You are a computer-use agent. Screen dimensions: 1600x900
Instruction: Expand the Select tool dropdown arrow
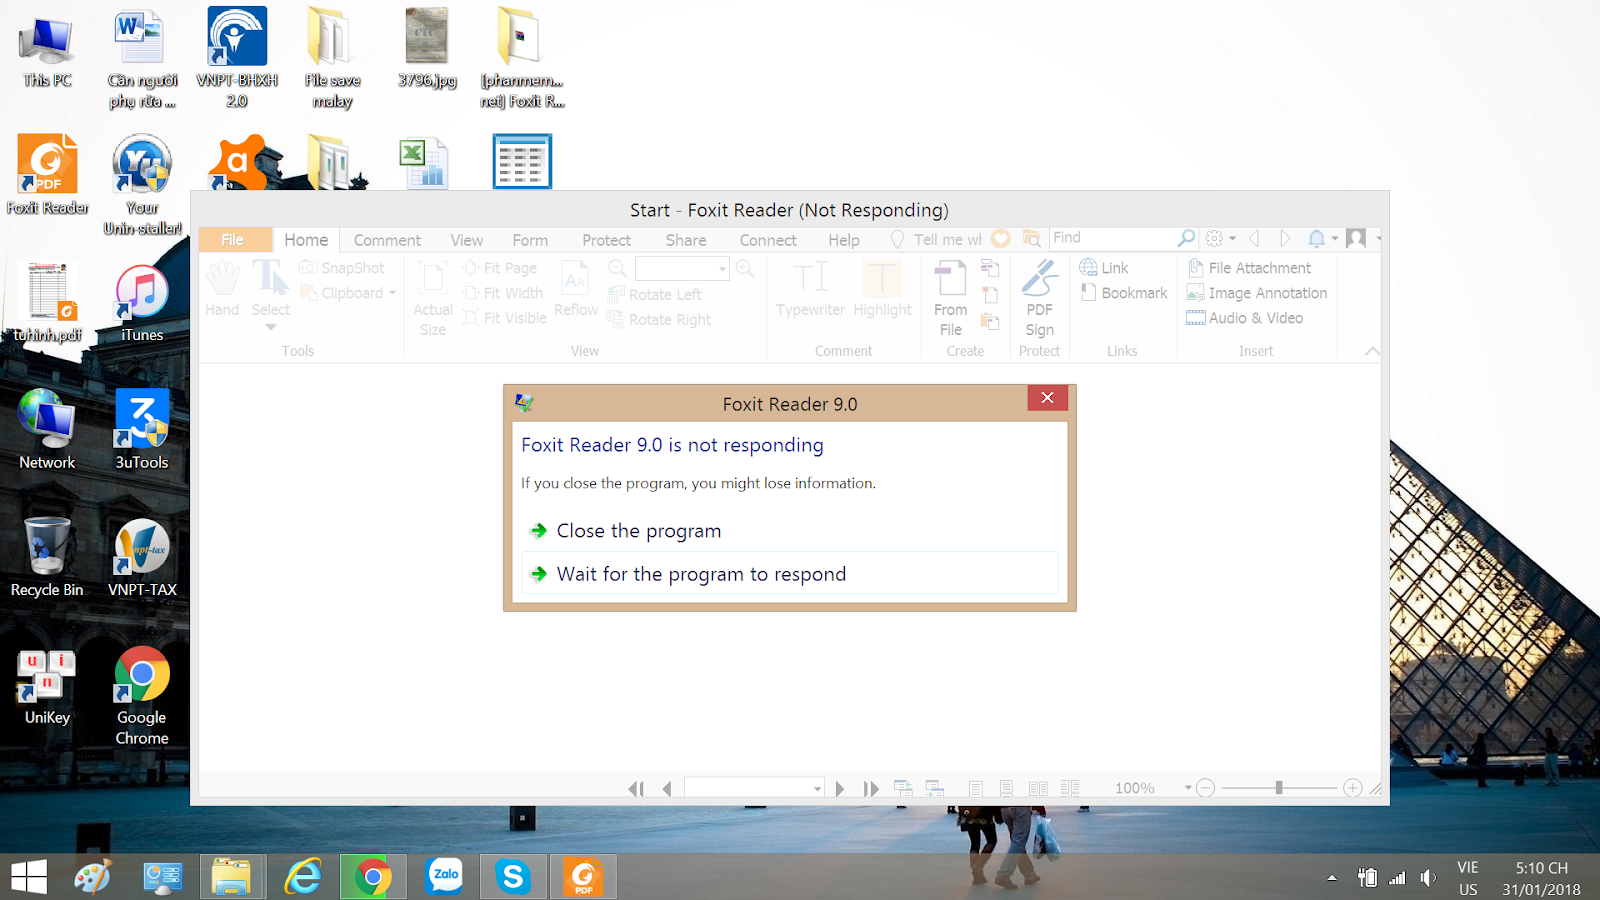[x=270, y=327]
